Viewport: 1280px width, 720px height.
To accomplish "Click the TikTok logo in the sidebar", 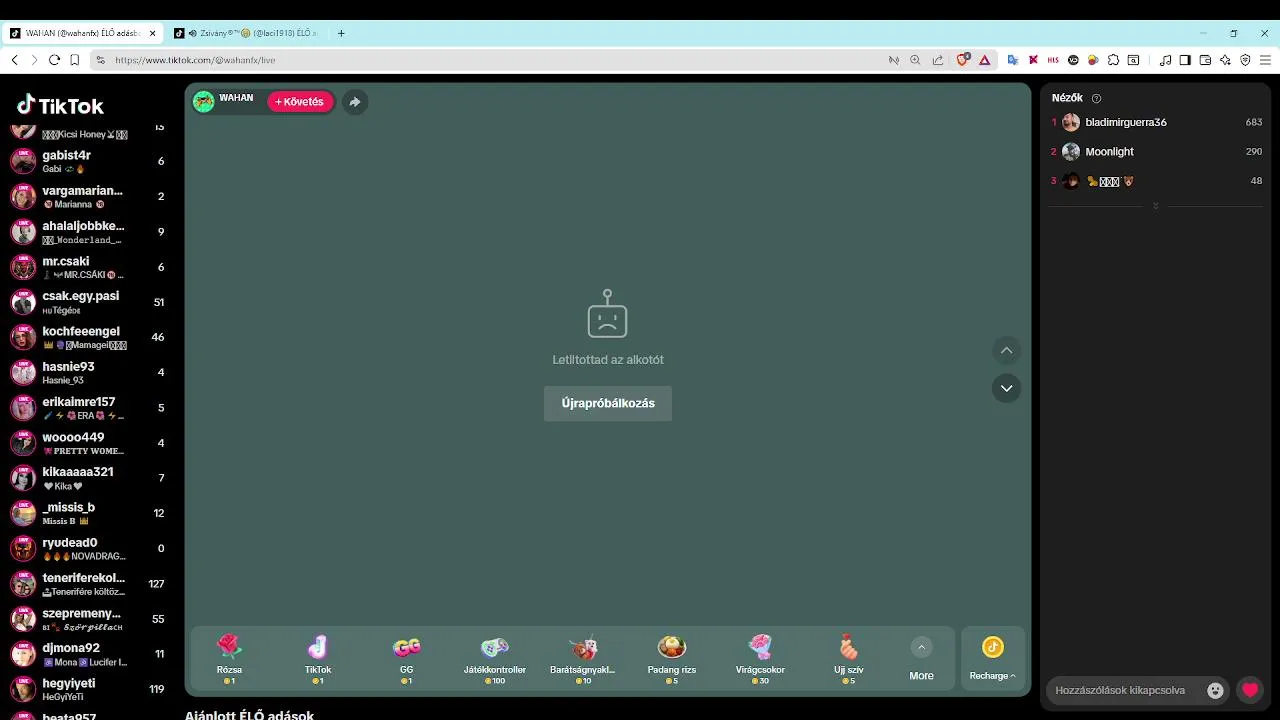I will [x=60, y=105].
